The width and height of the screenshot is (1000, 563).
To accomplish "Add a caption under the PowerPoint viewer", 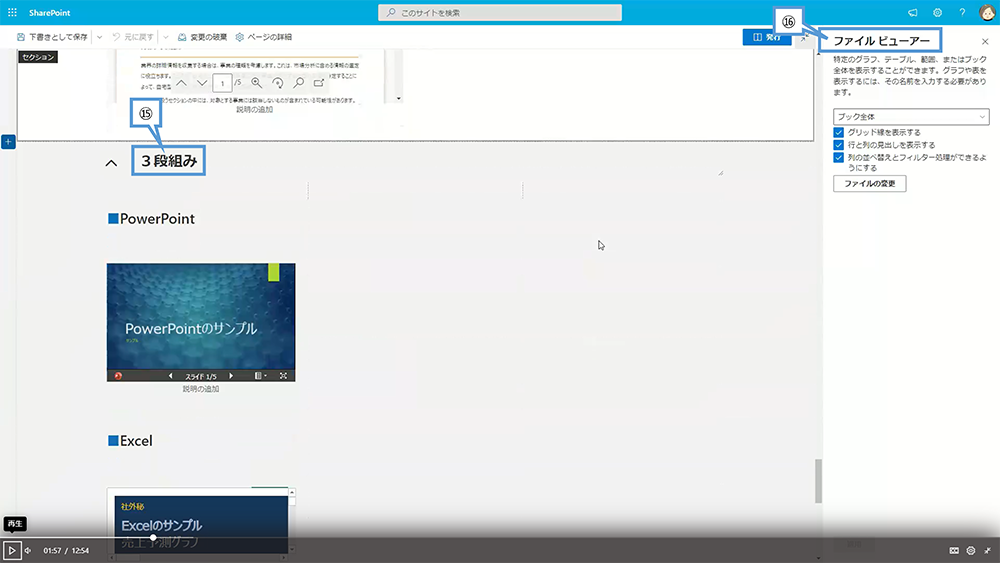I will (x=201, y=389).
